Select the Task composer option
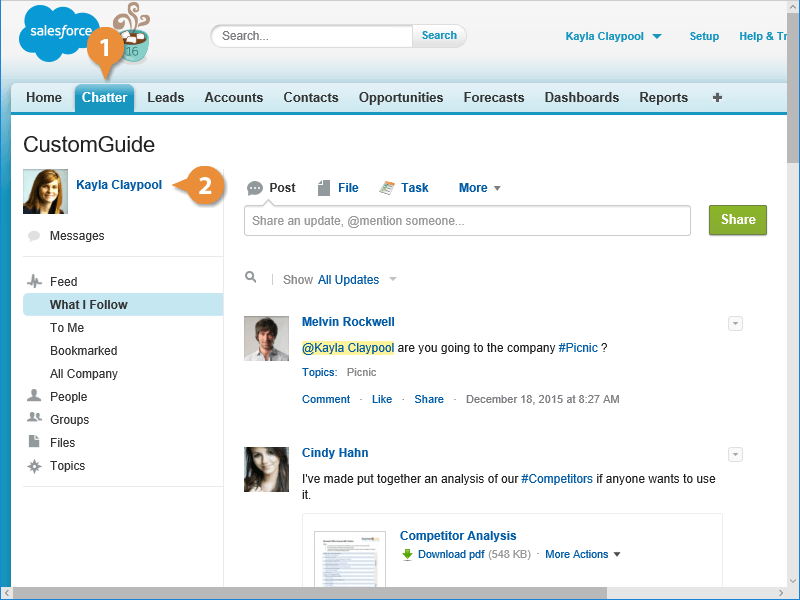 coord(404,188)
